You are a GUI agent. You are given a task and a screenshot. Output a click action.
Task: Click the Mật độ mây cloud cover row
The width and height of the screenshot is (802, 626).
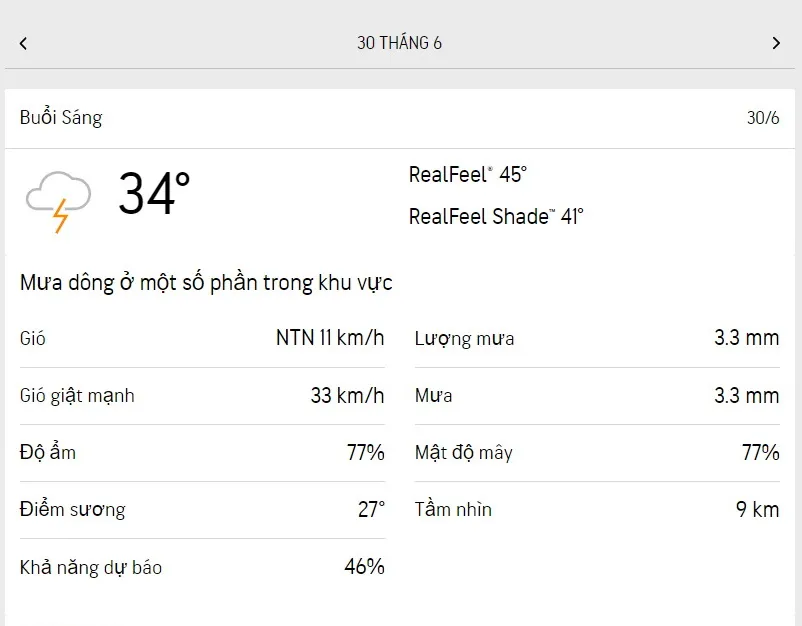coord(596,452)
